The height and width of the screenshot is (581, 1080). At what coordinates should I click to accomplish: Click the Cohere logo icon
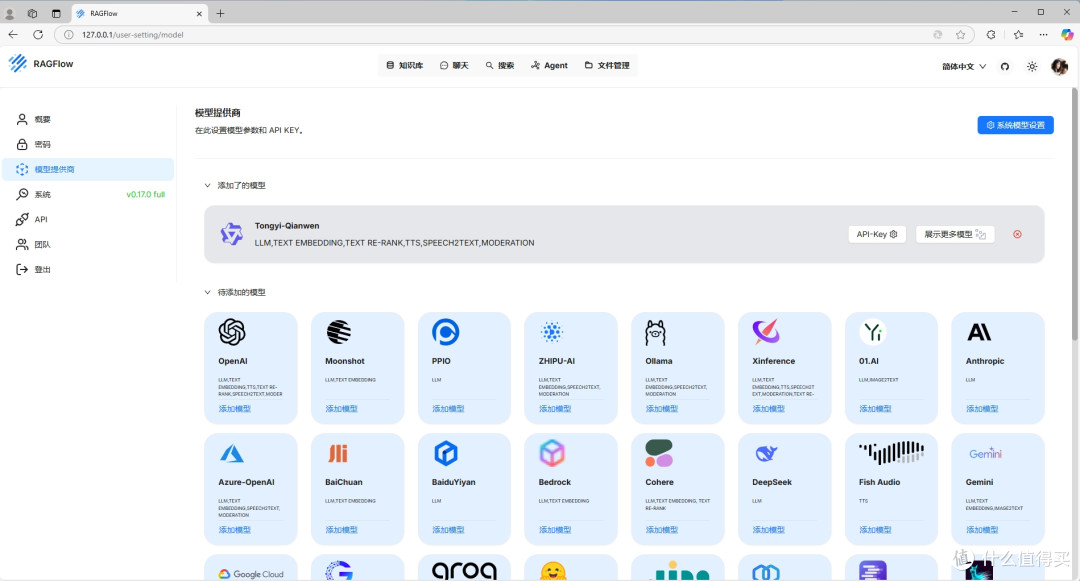tap(659, 453)
